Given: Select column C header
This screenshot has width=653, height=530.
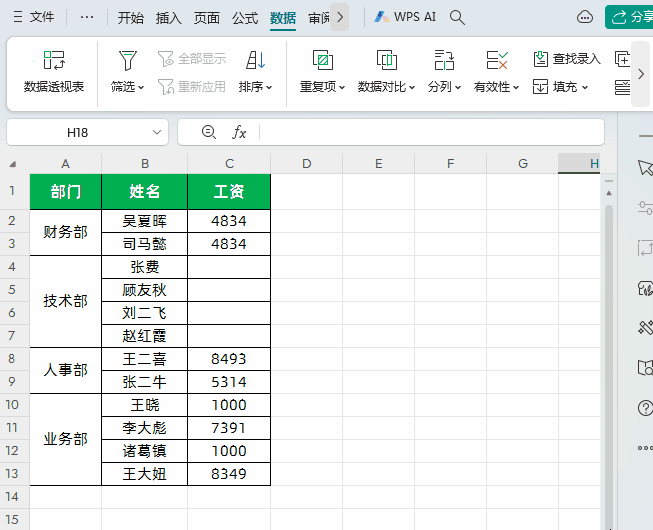Looking at the screenshot, I should [x=229, y=164].
